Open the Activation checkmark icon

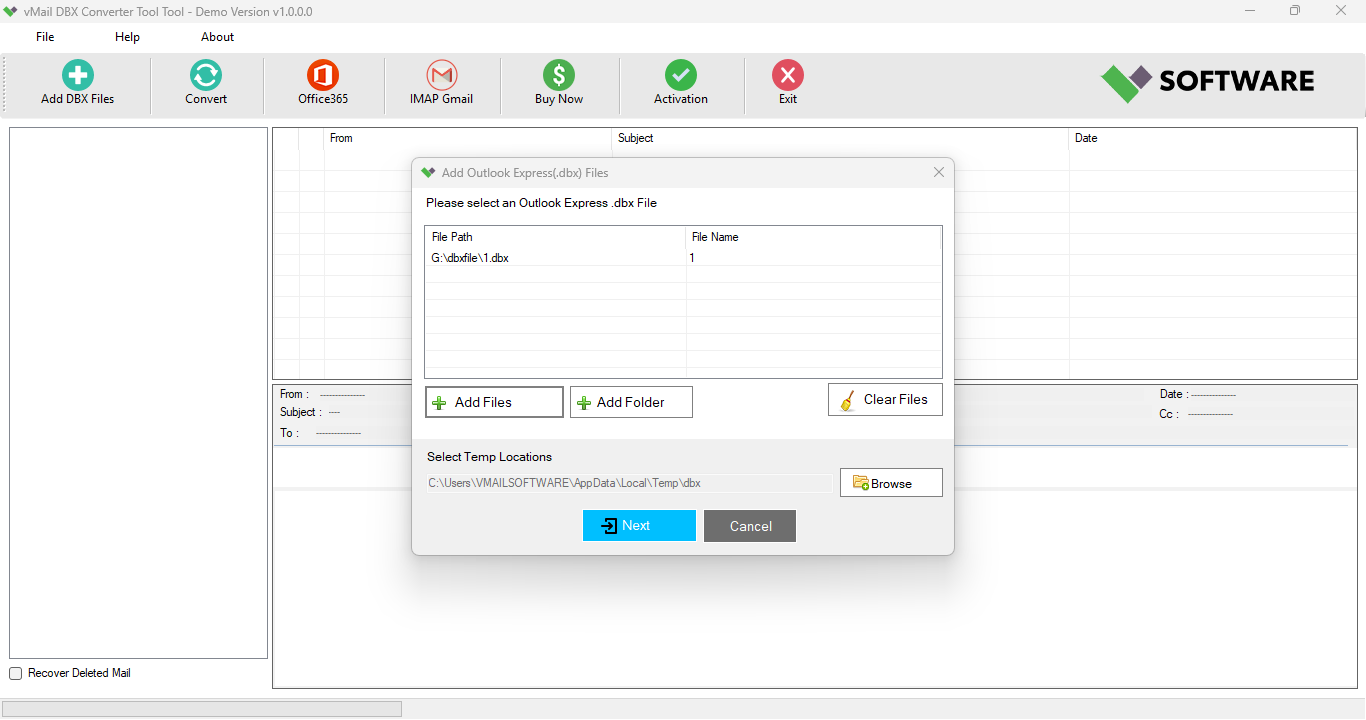(x=680, y=77)
